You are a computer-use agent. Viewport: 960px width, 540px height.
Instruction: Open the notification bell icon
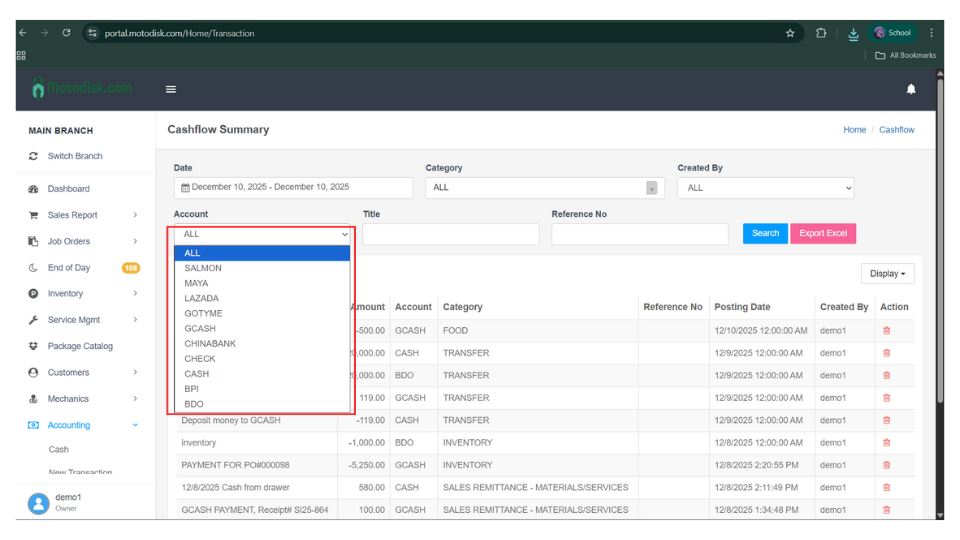tap(910, 89)
